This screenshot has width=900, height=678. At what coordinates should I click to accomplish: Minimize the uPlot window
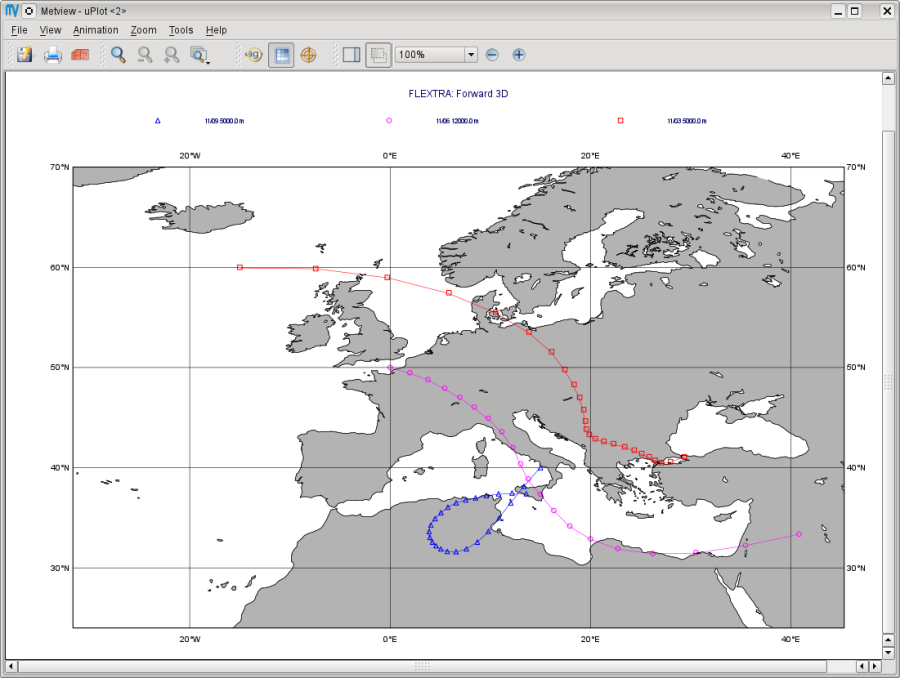(838, 11)
